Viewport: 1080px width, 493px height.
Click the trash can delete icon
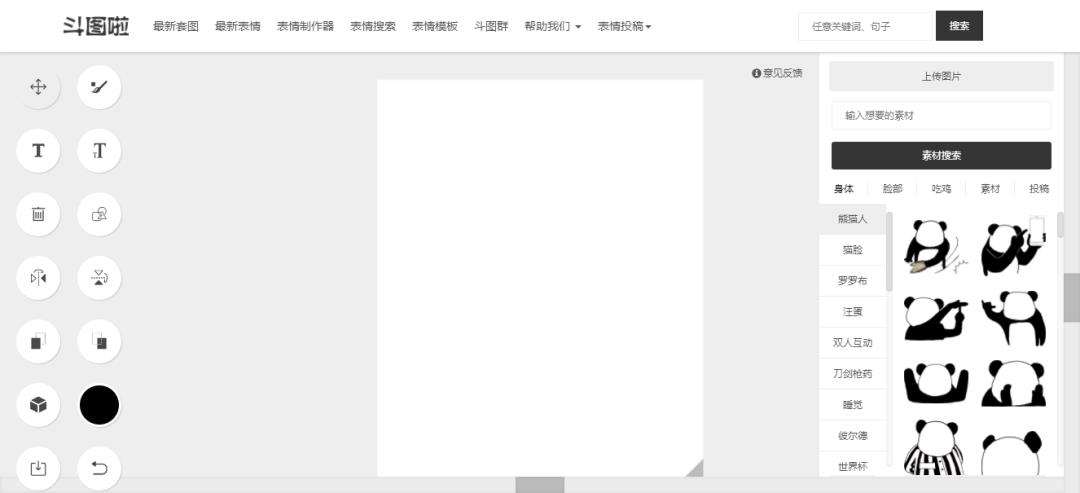[x=38, y=214]
